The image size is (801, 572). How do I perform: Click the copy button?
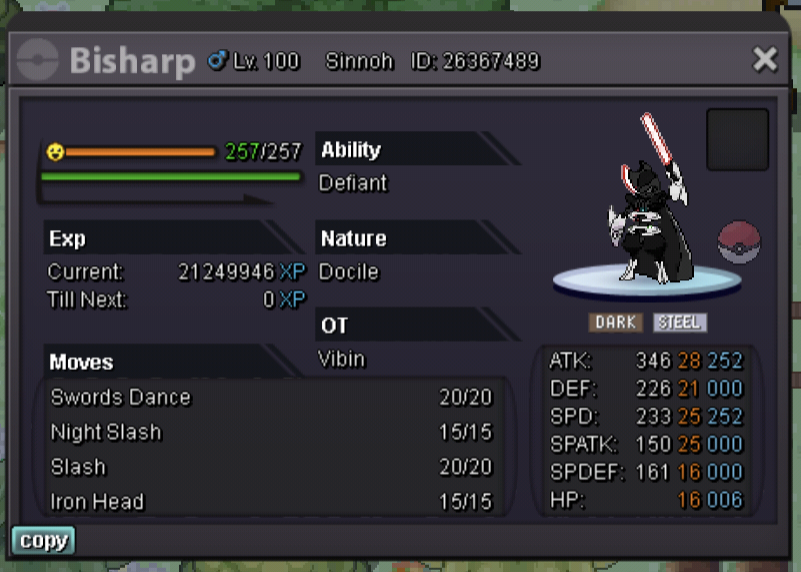(43, 541)
